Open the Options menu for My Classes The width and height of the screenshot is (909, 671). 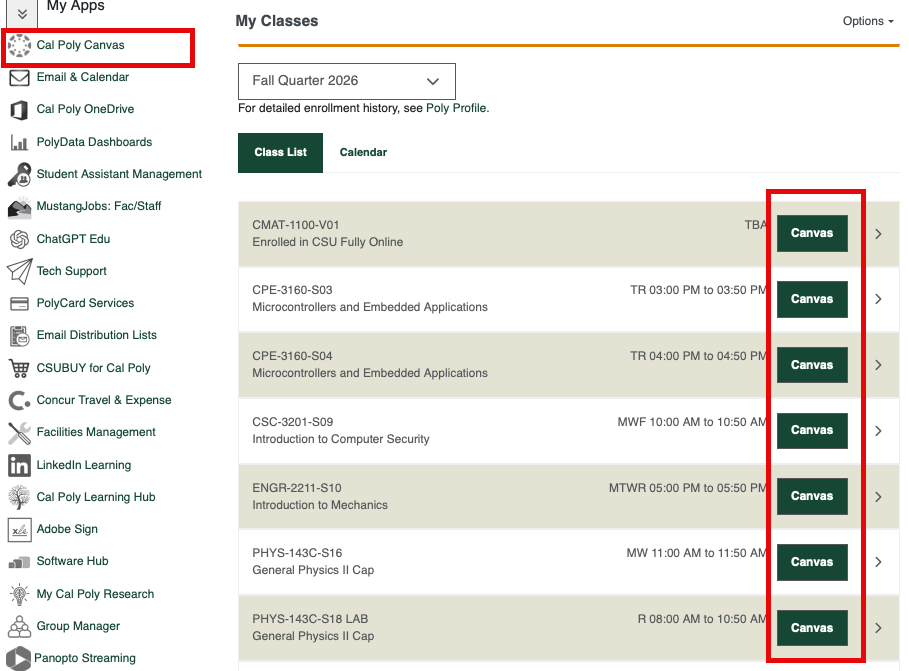point(868,21)
